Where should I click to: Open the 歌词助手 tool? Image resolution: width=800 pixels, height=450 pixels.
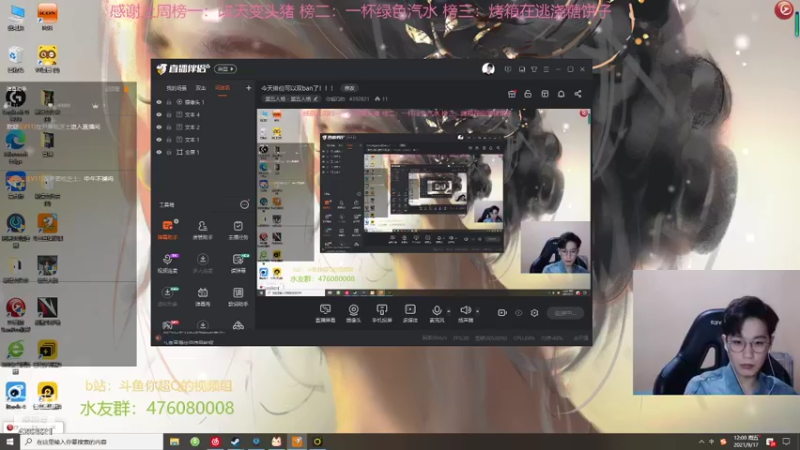tap(238, 296)
